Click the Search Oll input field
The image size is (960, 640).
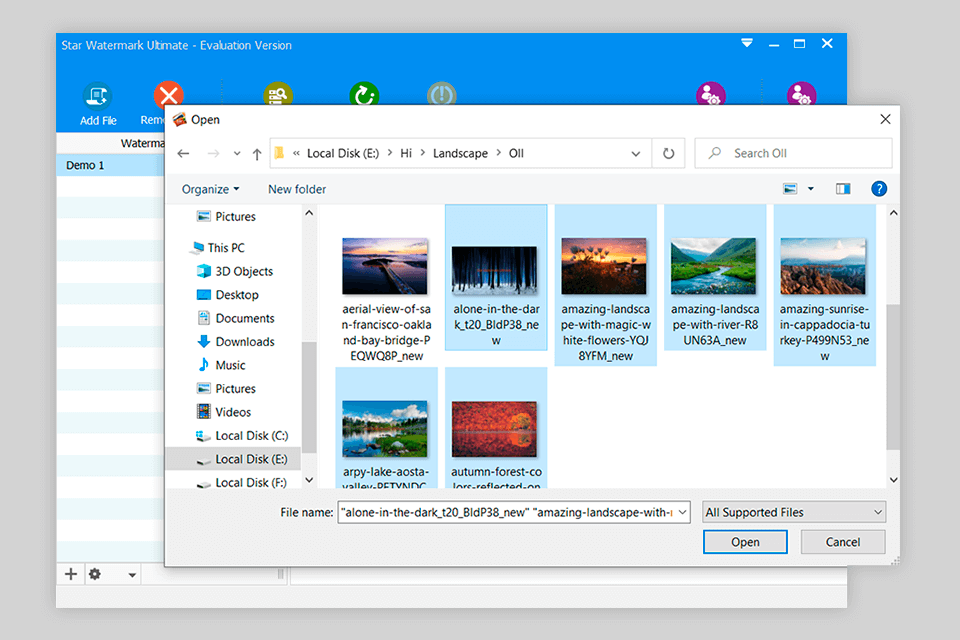pyautogui.click(x=793, y=153)
